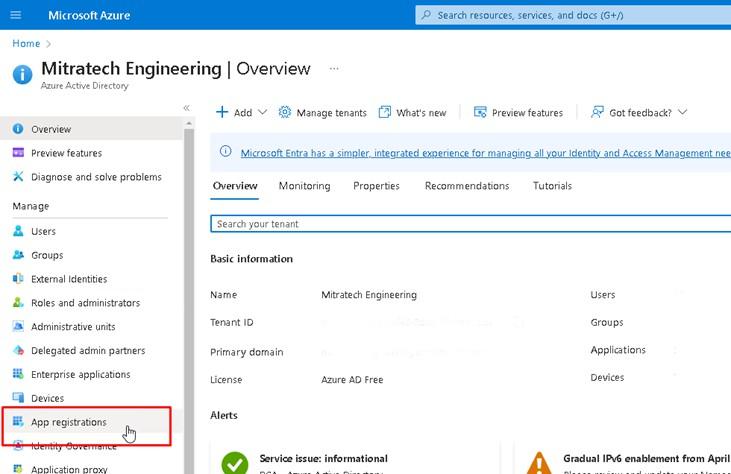
Task: Click Manage tenants gear icon
Action: click(x=284, y=112)
